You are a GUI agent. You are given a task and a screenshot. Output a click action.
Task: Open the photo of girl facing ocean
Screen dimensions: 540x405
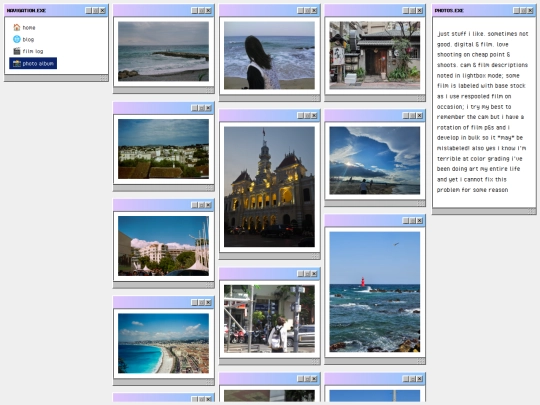269,55
